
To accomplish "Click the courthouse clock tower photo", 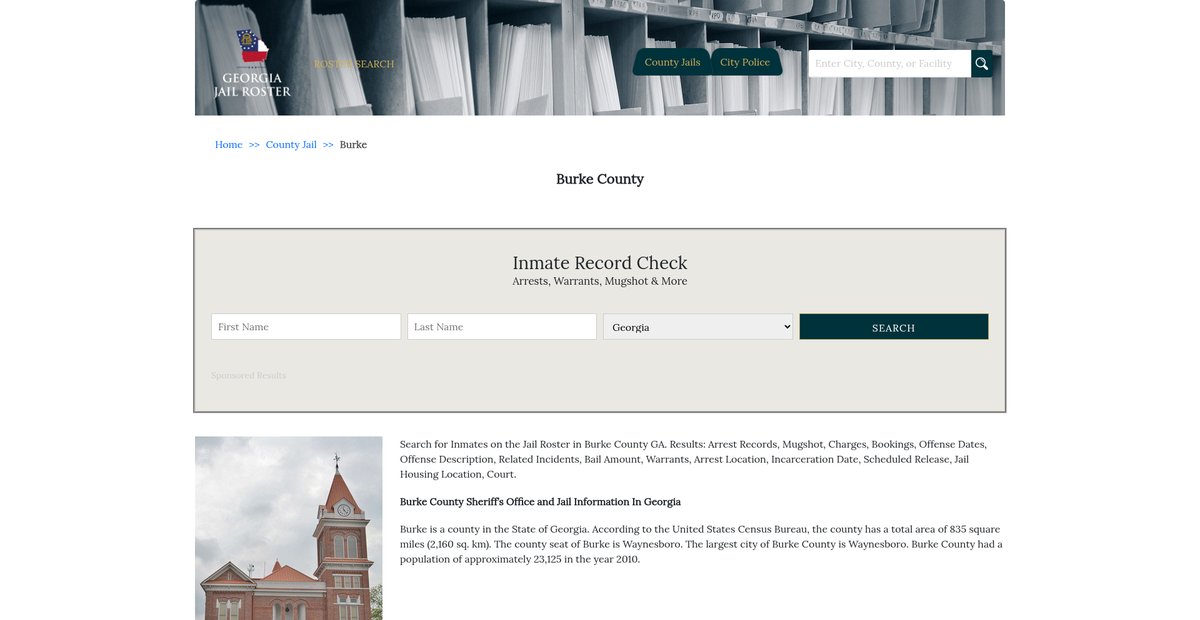I will point(289,528).
